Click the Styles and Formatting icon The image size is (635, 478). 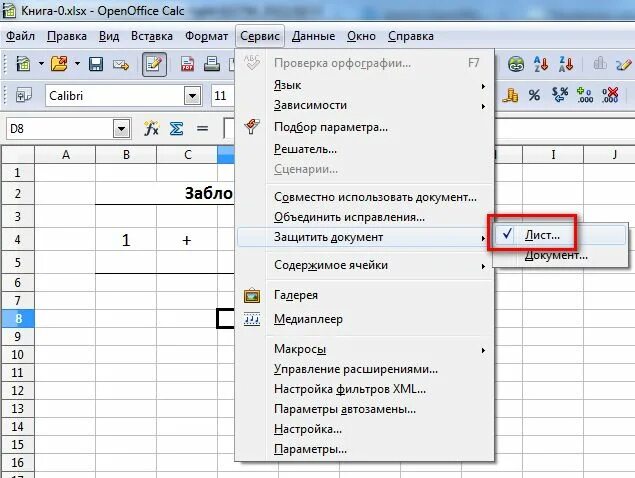[x=23, y=96]
